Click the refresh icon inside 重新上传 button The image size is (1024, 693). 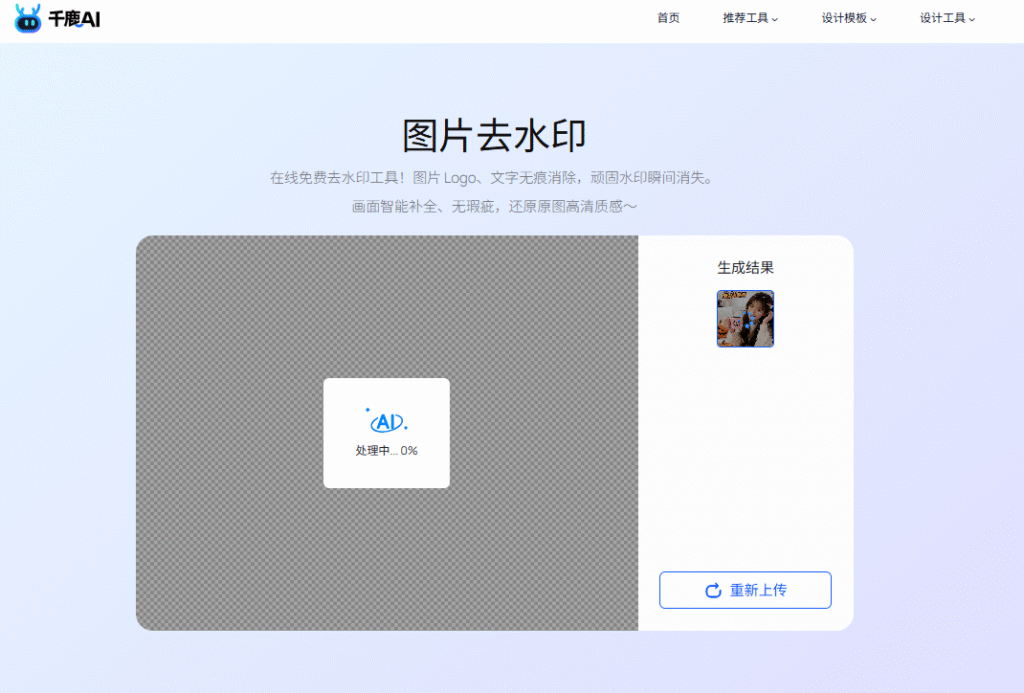(x=711, y=590)
